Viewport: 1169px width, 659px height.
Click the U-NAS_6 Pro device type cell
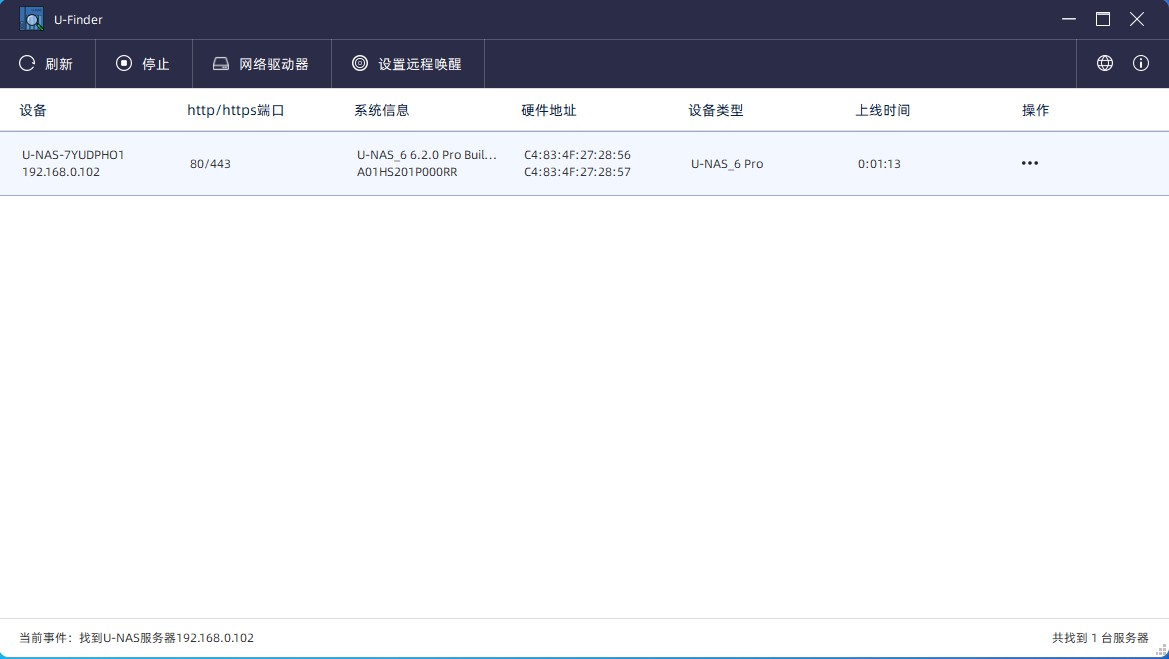tap(727, 163)
